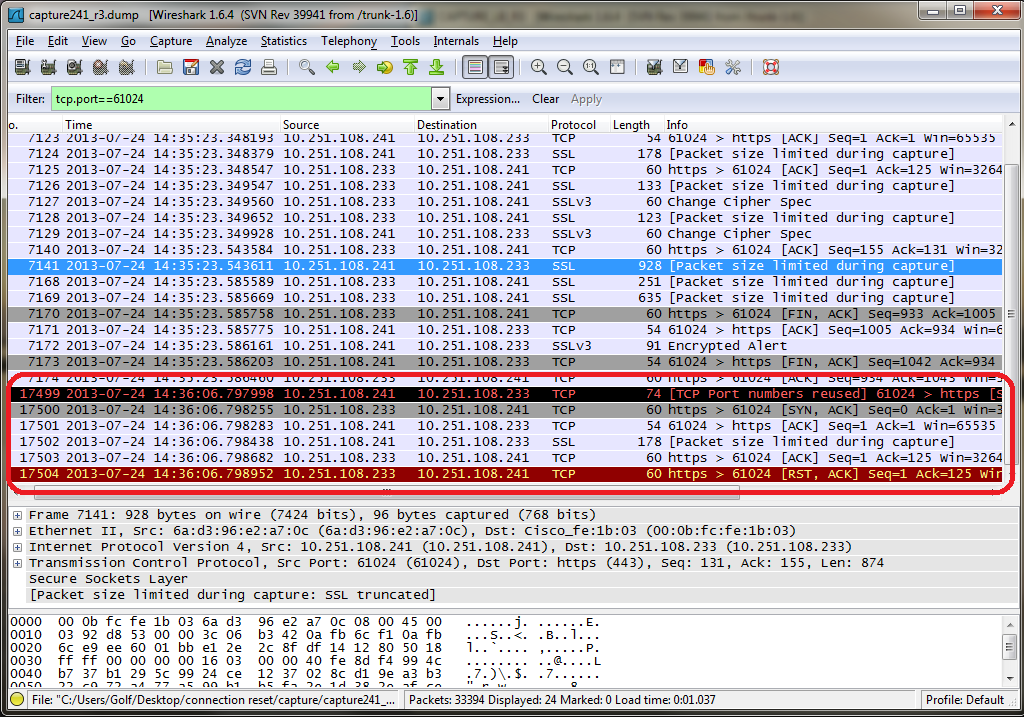Open the coloring rules icon
1024x717 pixels.
coord(706,67)
